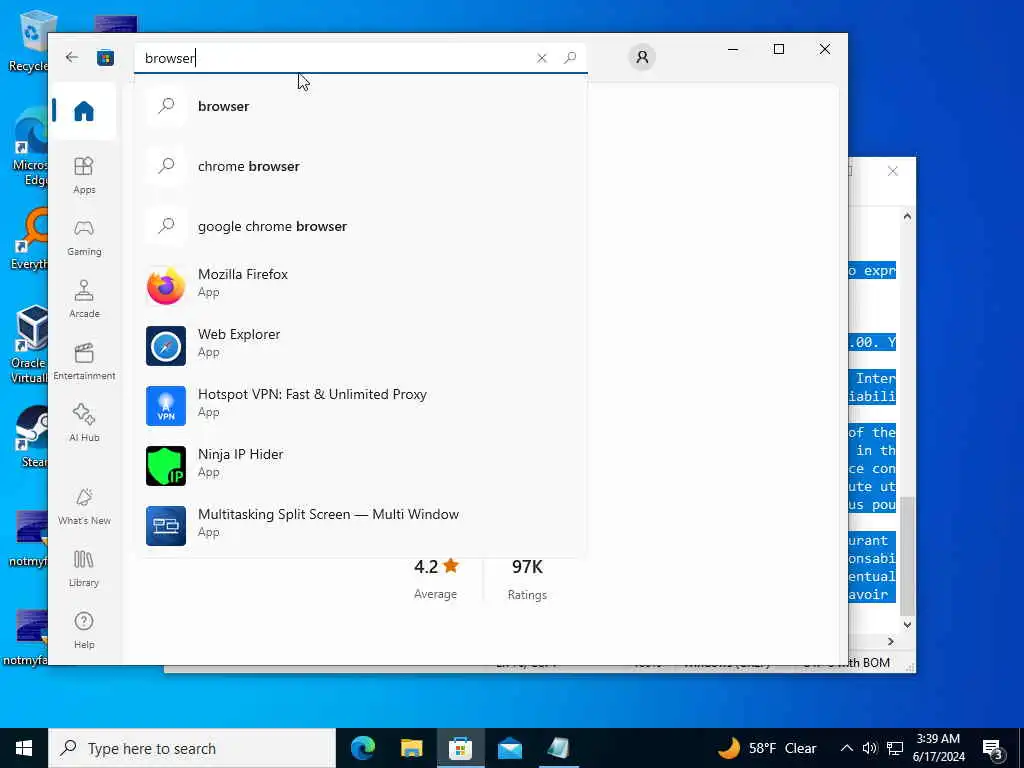The height and width of the screenshot is (768, 1024).
Task: Click Notepad's scroll up arrow
Action: click(907, 216)
